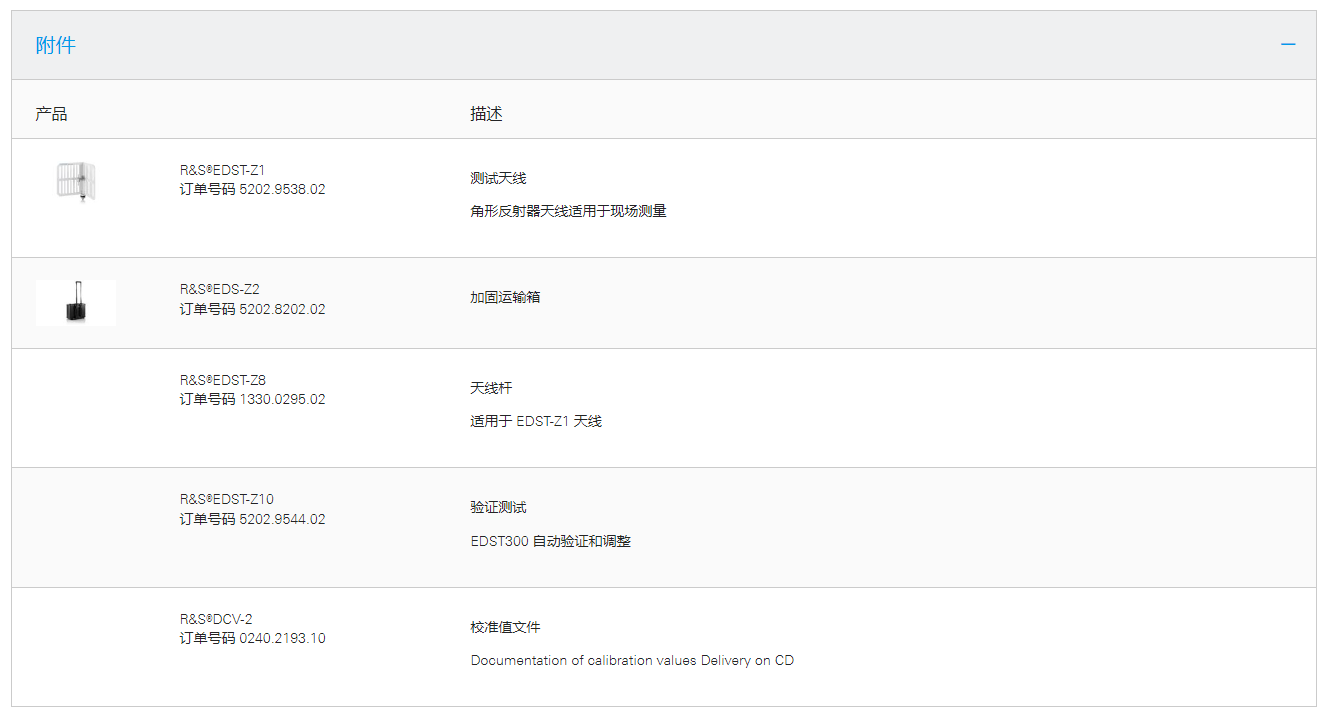Collapse the 附件 section with minus icon
1324x717 pixels.
click(x=1288, y=45)
